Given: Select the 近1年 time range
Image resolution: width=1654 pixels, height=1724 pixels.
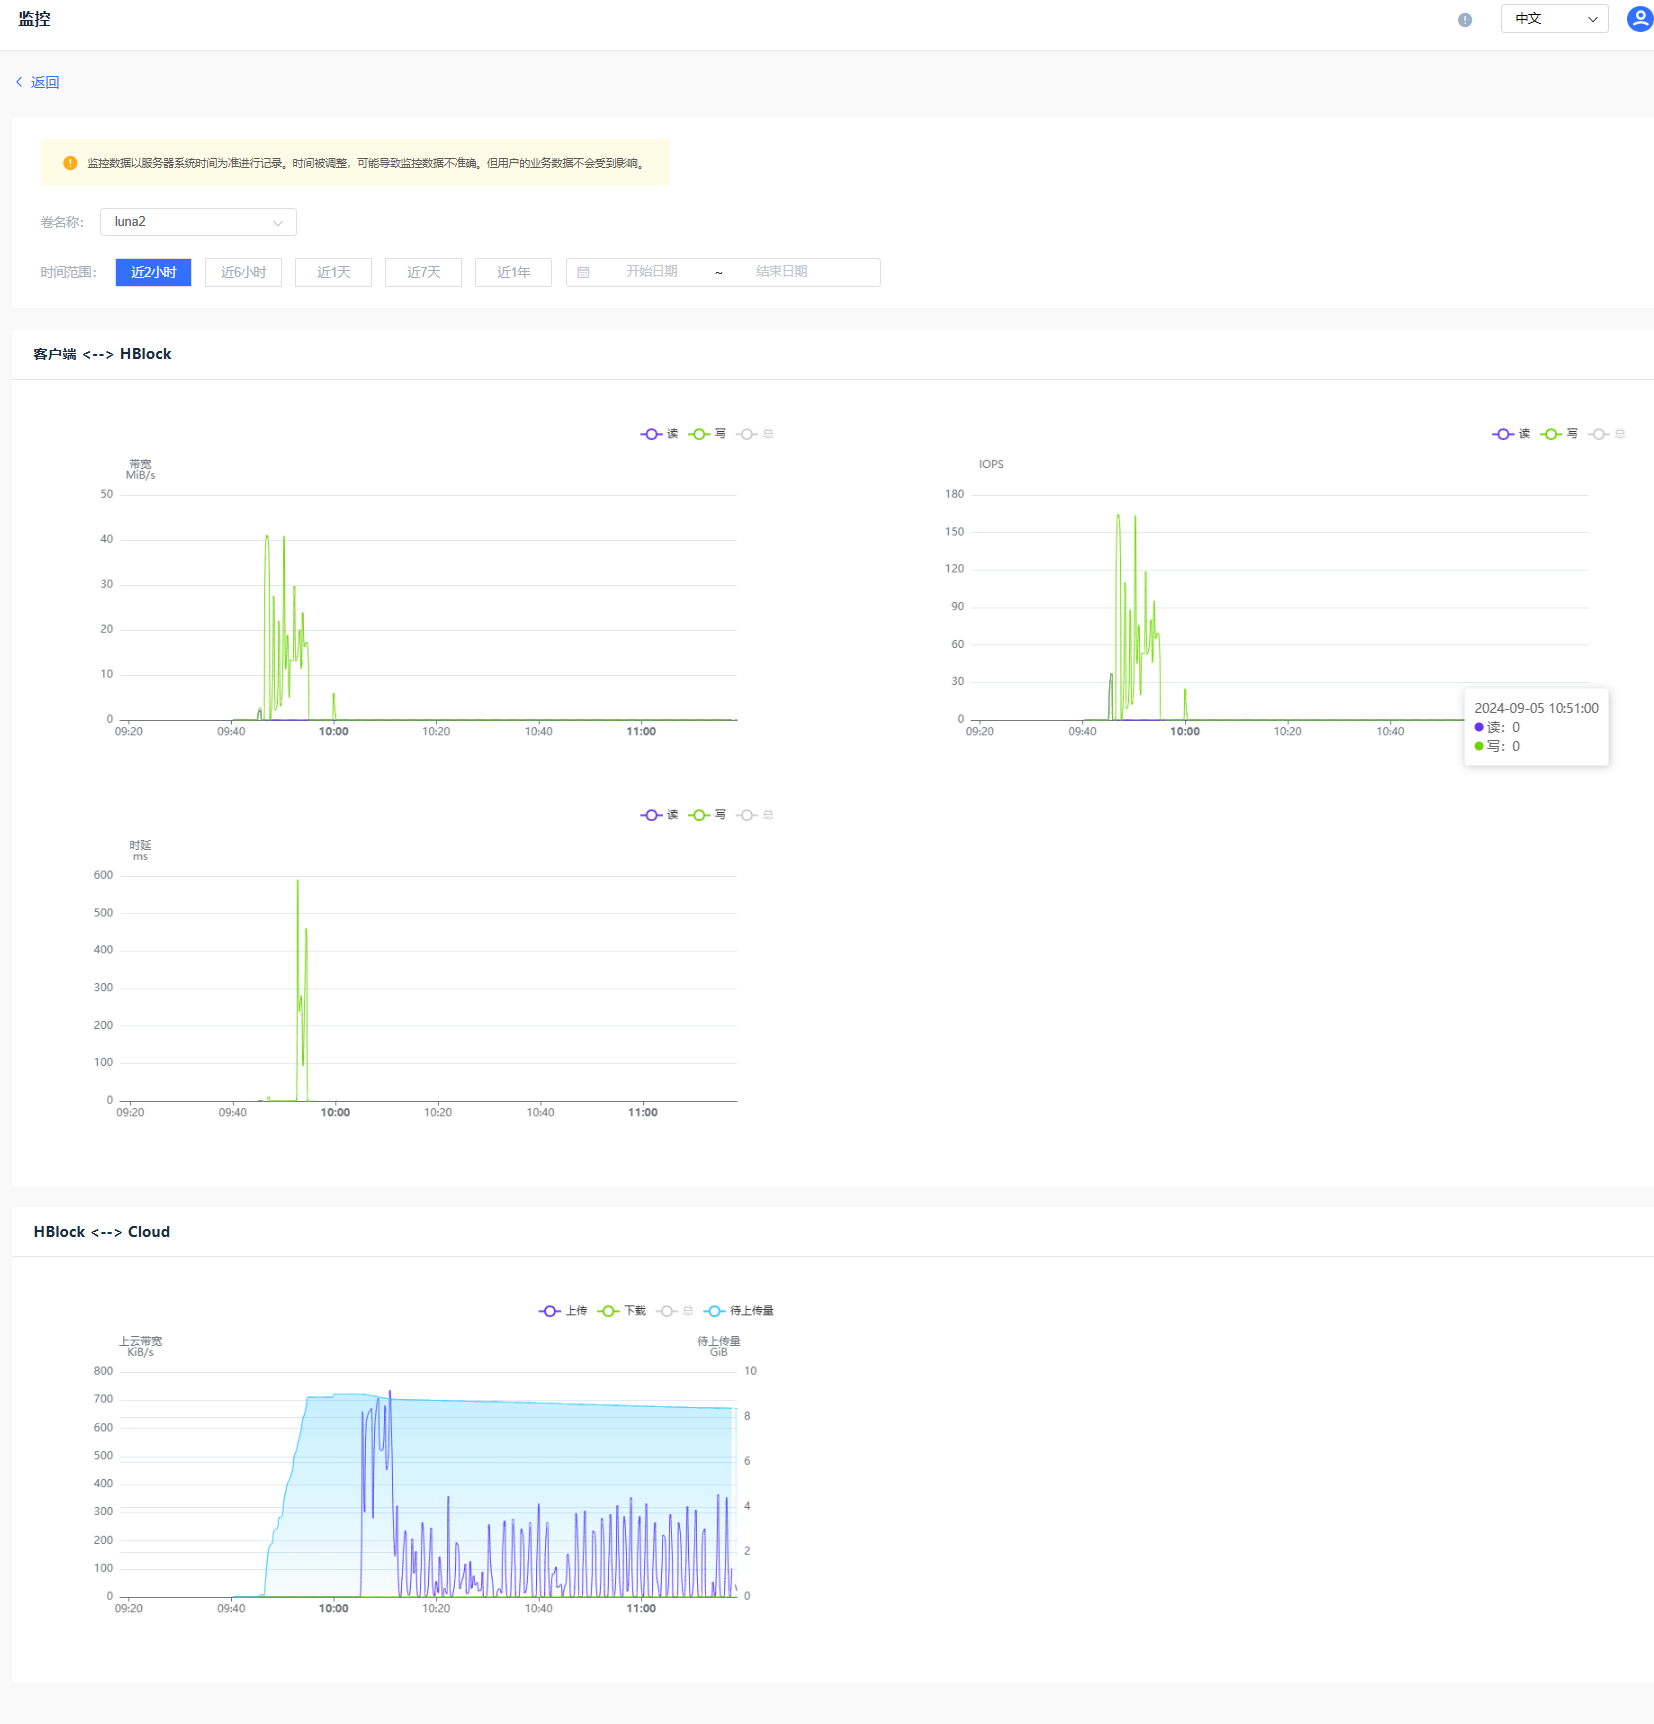Looking at the screenshot, I should 513,272.
